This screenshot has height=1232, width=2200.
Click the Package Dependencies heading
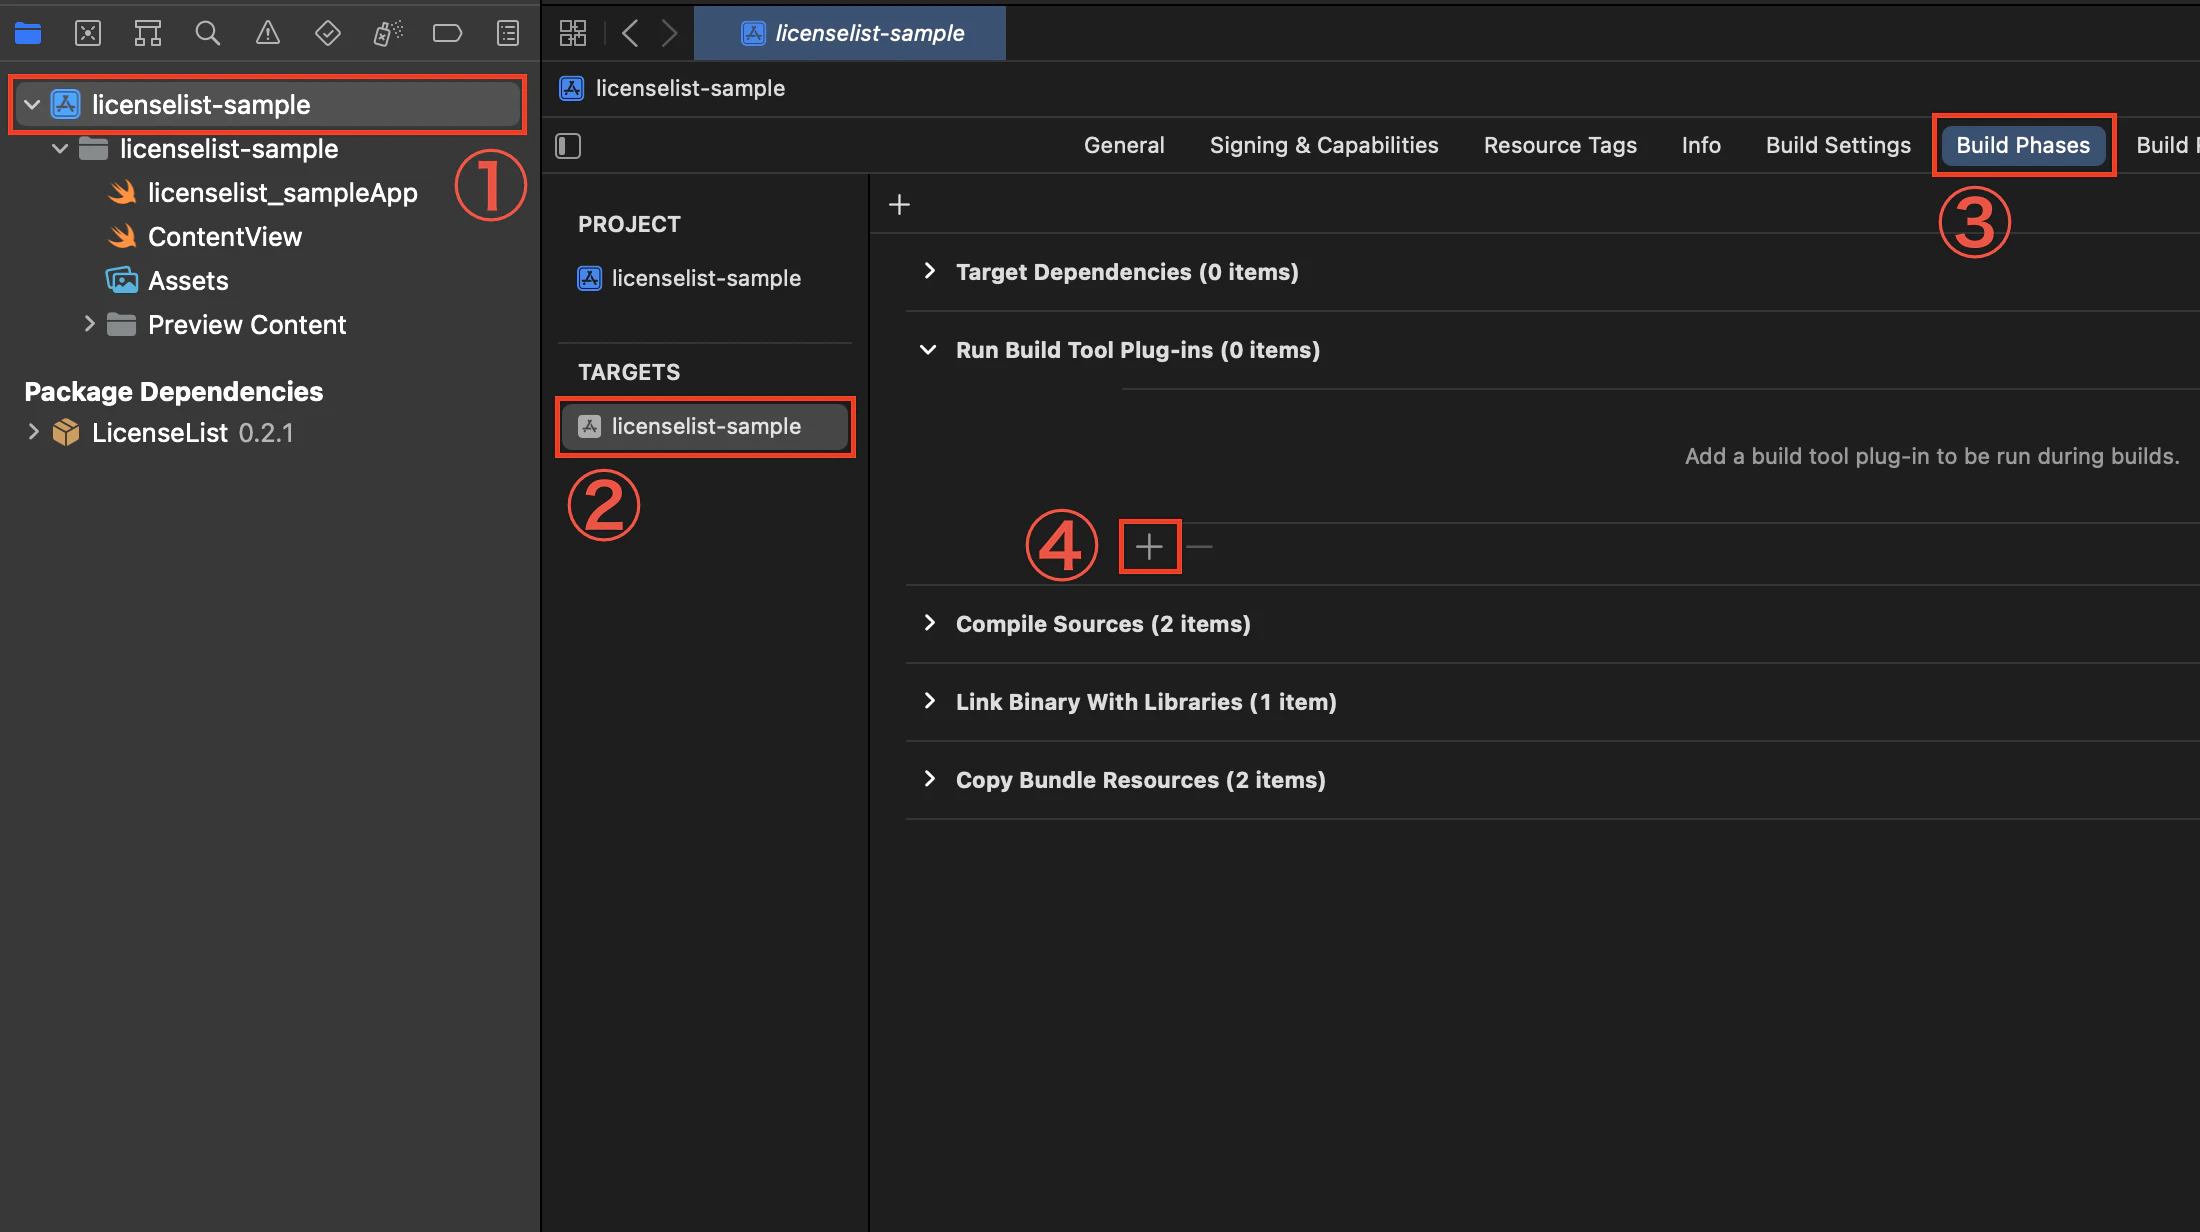pyautogui.click(x=173, y=391)
